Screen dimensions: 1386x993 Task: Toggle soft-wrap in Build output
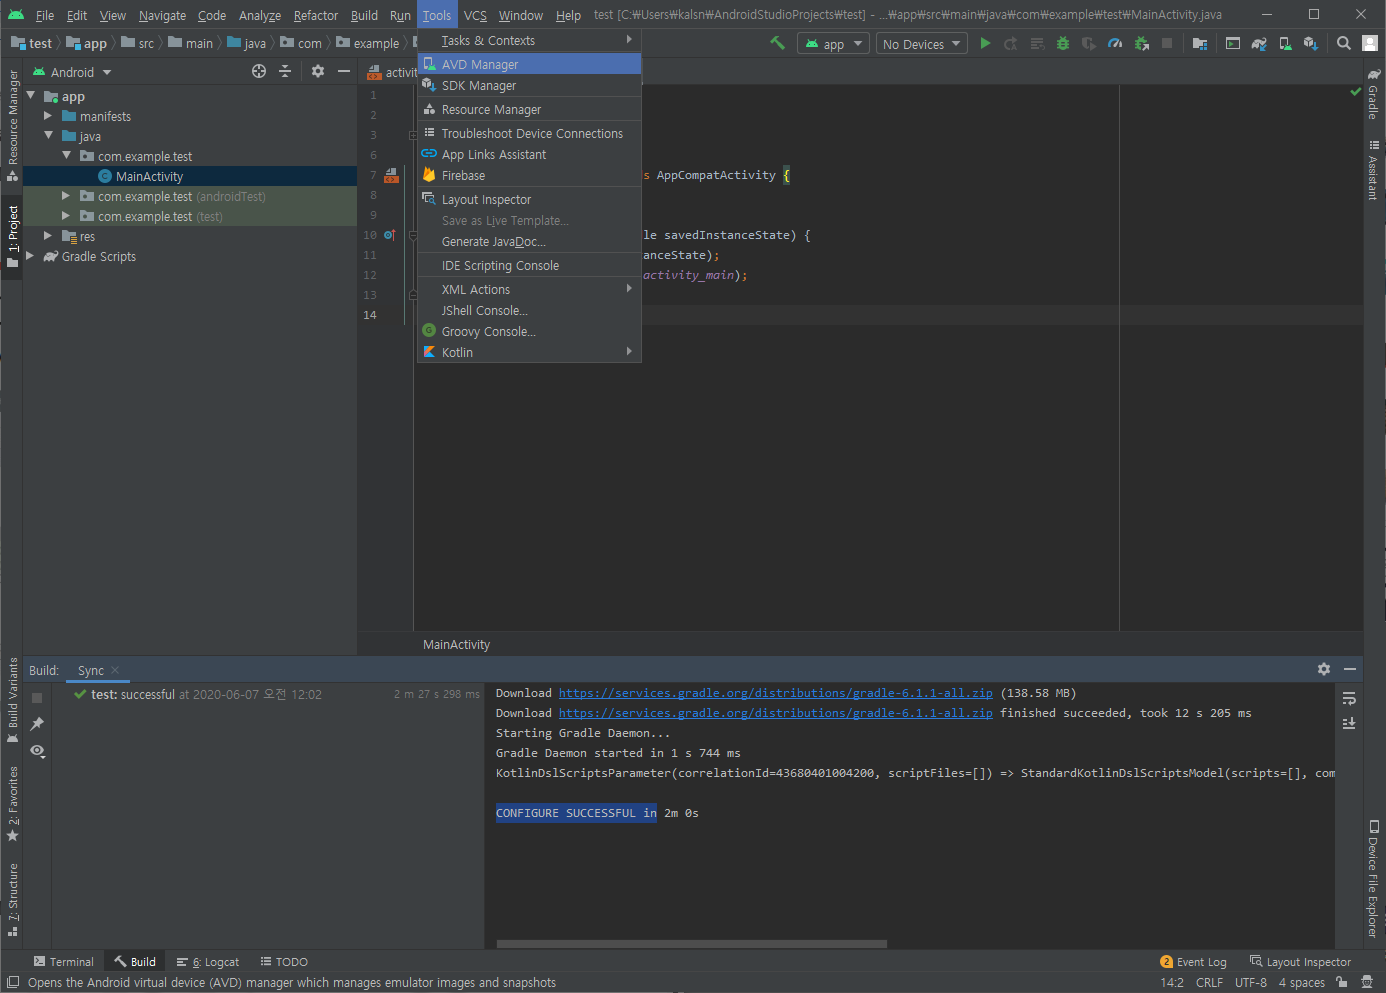coord(1349,698)
